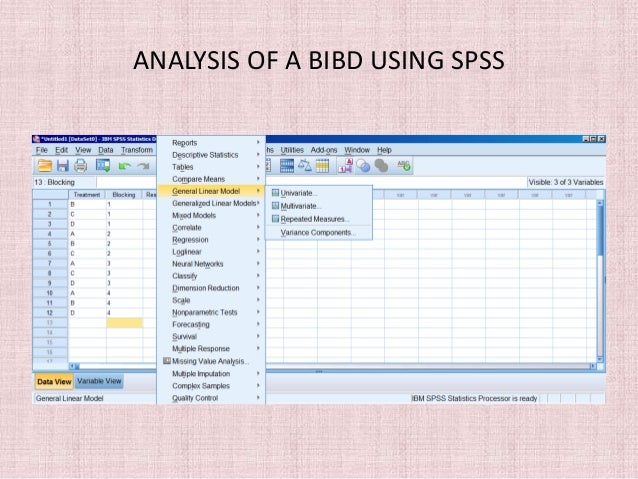The height and width of the screenshot is (479, 638).
Task: Expand the Mixed Models submenu
Action: 211,215
